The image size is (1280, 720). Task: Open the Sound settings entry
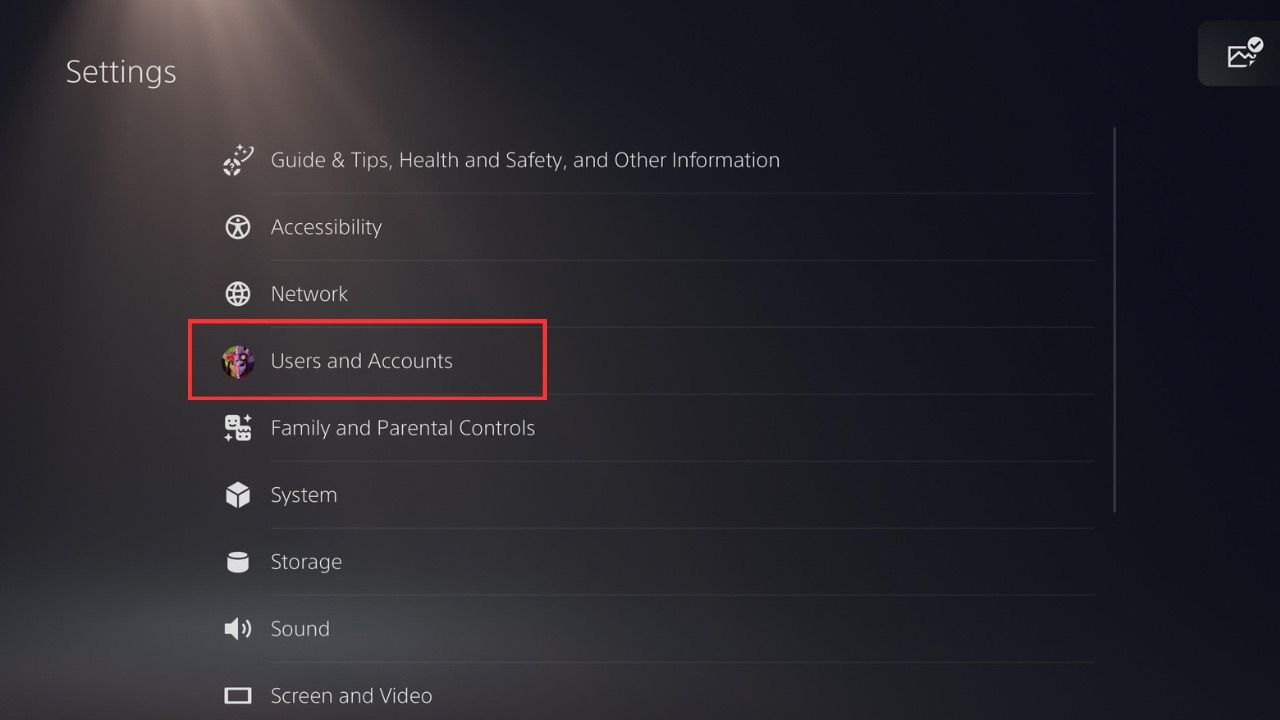coord(300,628)
